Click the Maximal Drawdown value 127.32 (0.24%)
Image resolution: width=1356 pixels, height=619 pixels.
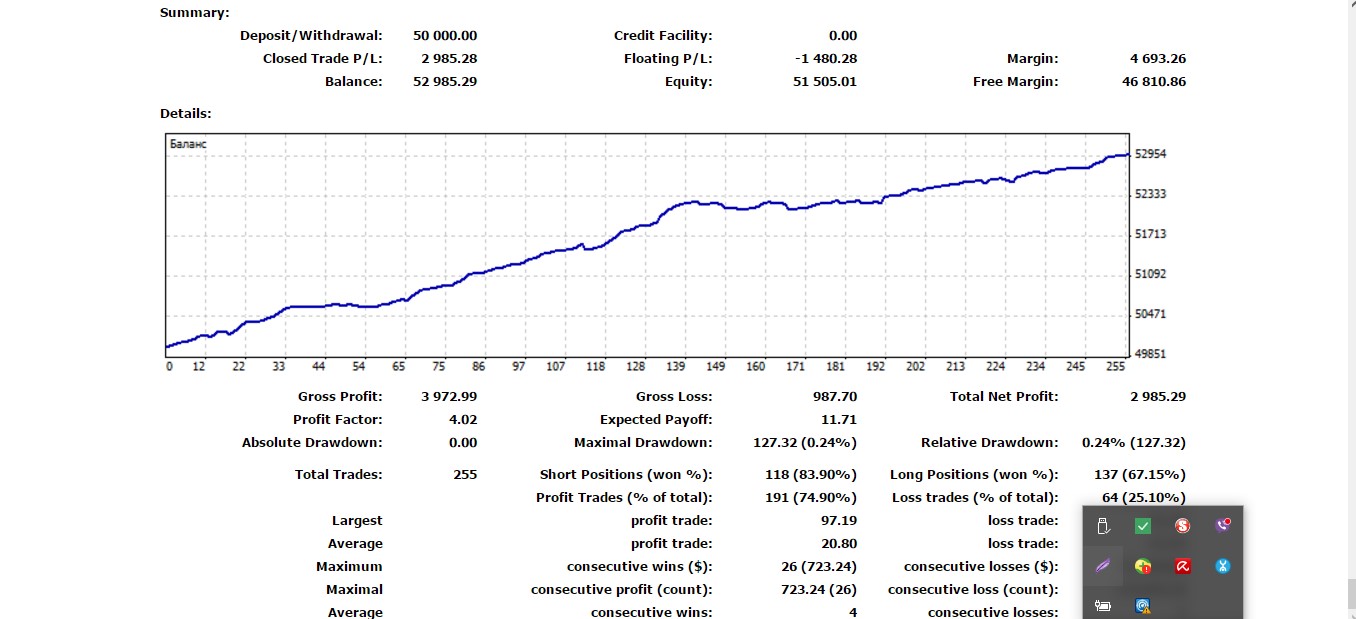click(804, 442)
